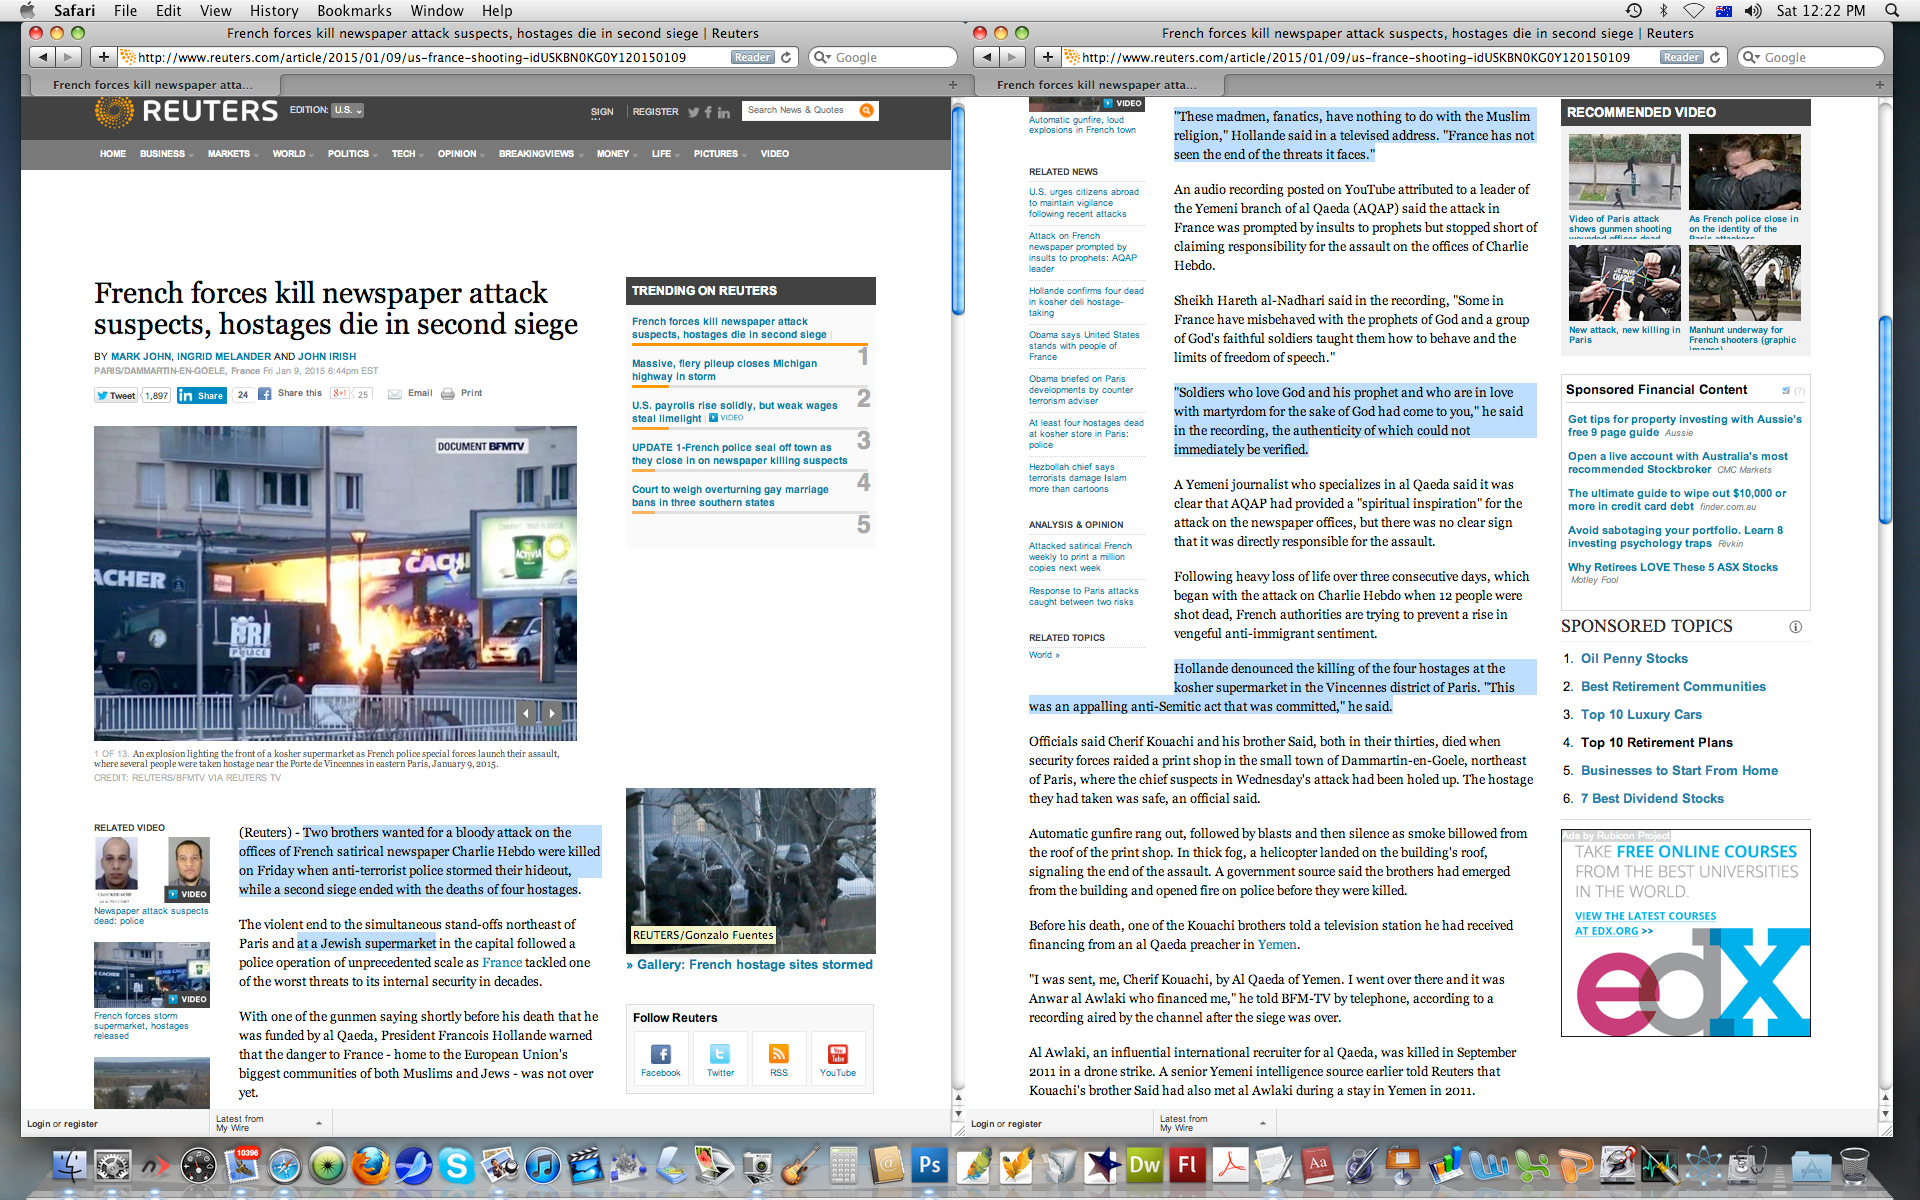Screen dimensions: 1920x1200
Task: Click the Yemen link in right article
Action: coord(1277,945)
